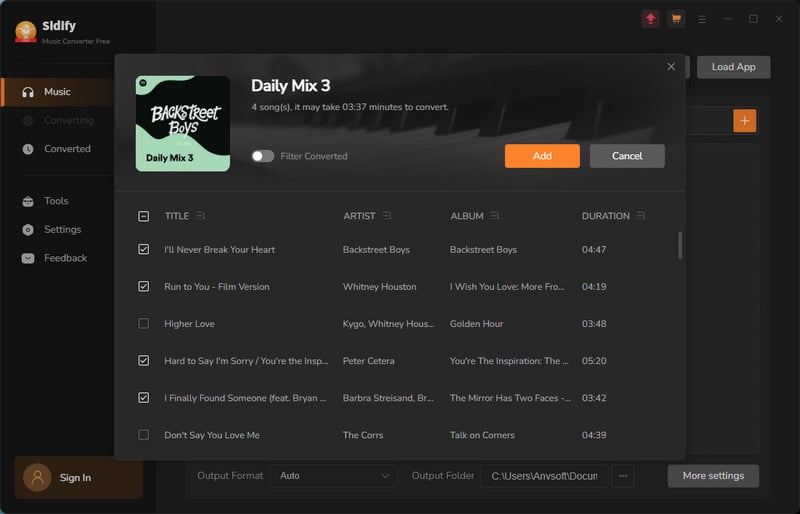Click the Output Folder path field

544,476
